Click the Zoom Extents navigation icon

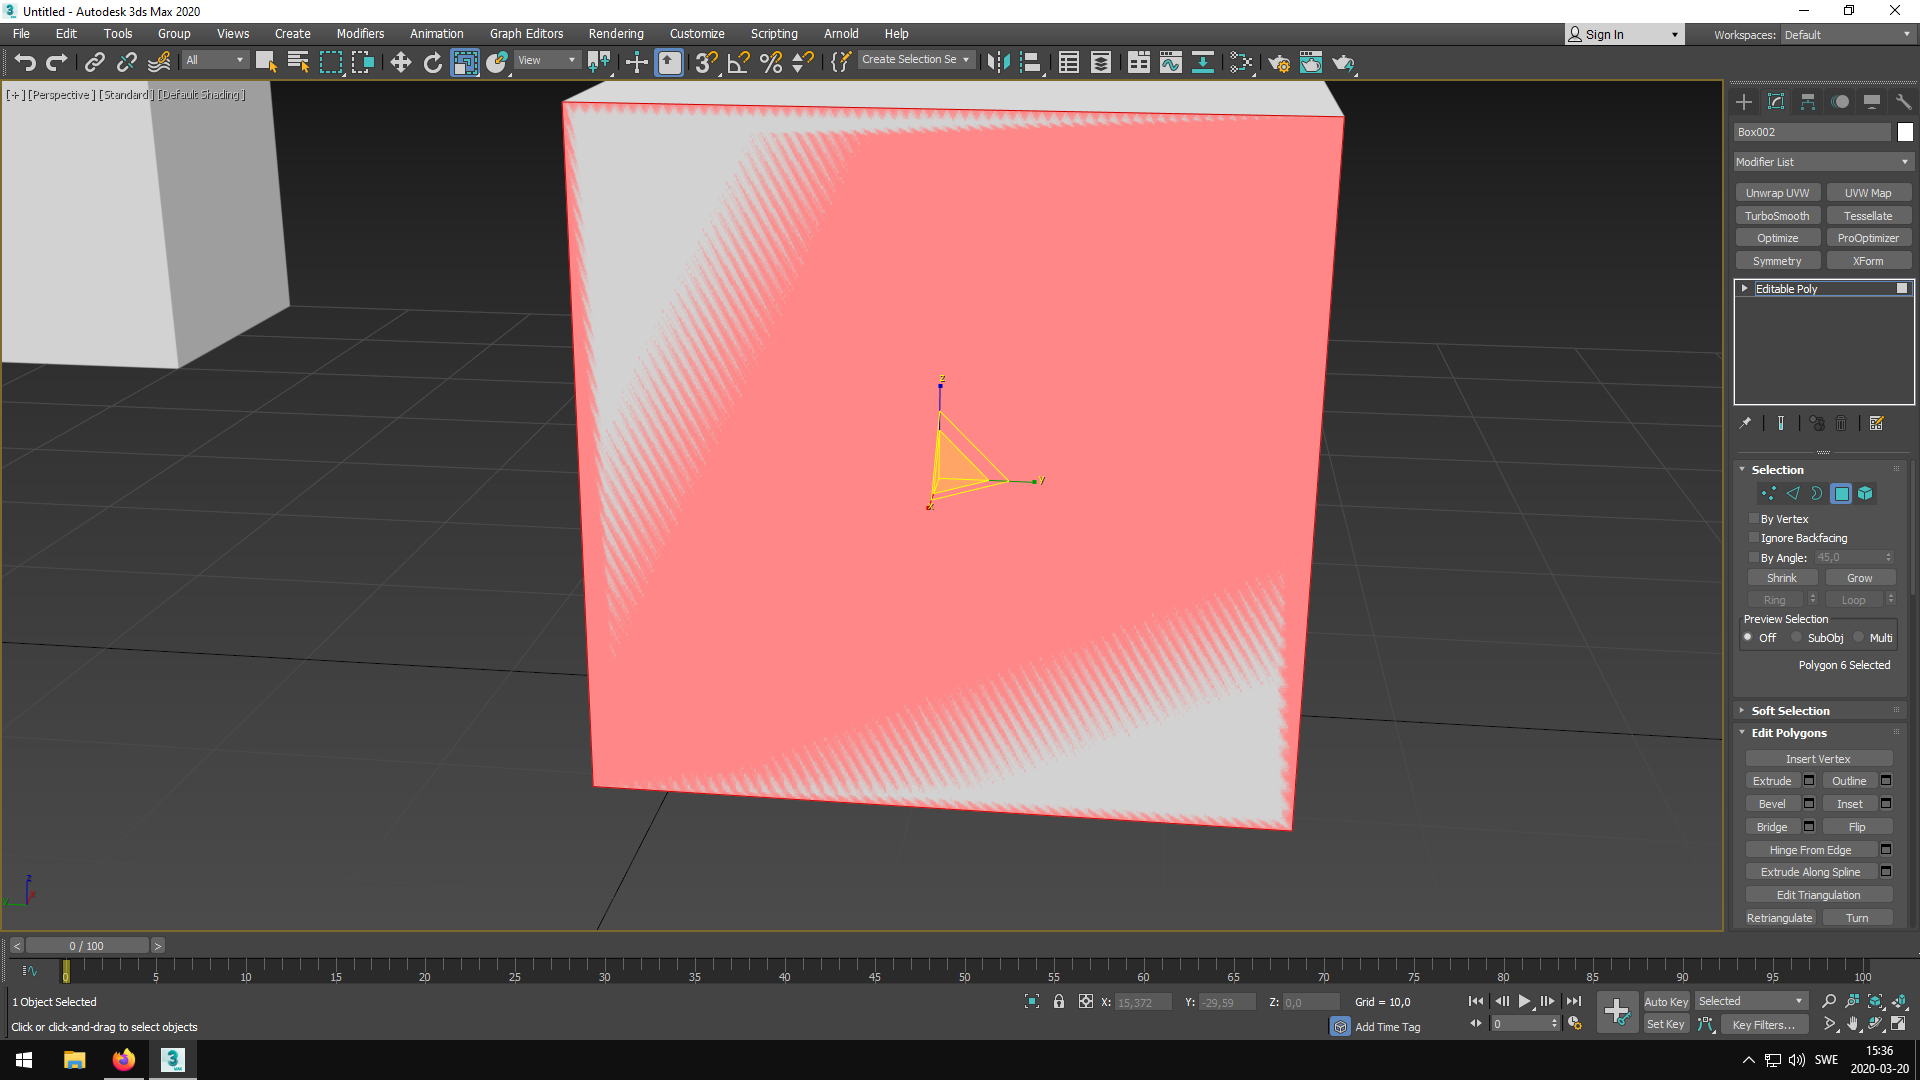click(x=1875, y=1001)
